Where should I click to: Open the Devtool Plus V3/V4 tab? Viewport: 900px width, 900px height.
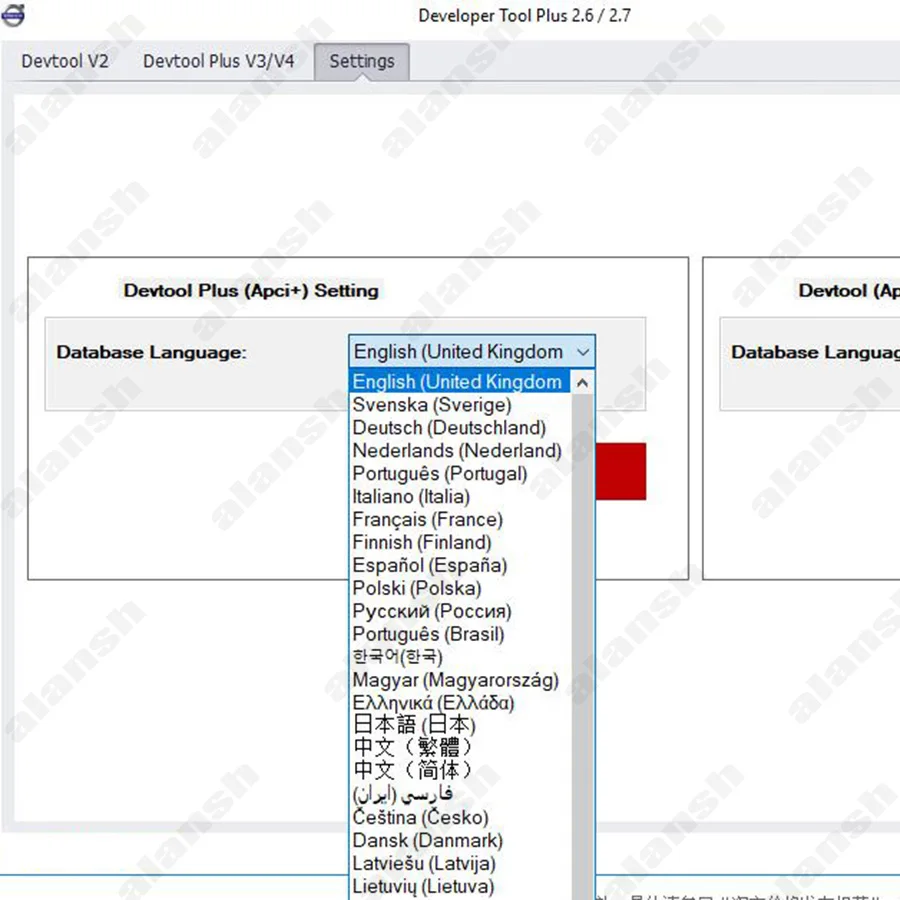click(219, 61)
